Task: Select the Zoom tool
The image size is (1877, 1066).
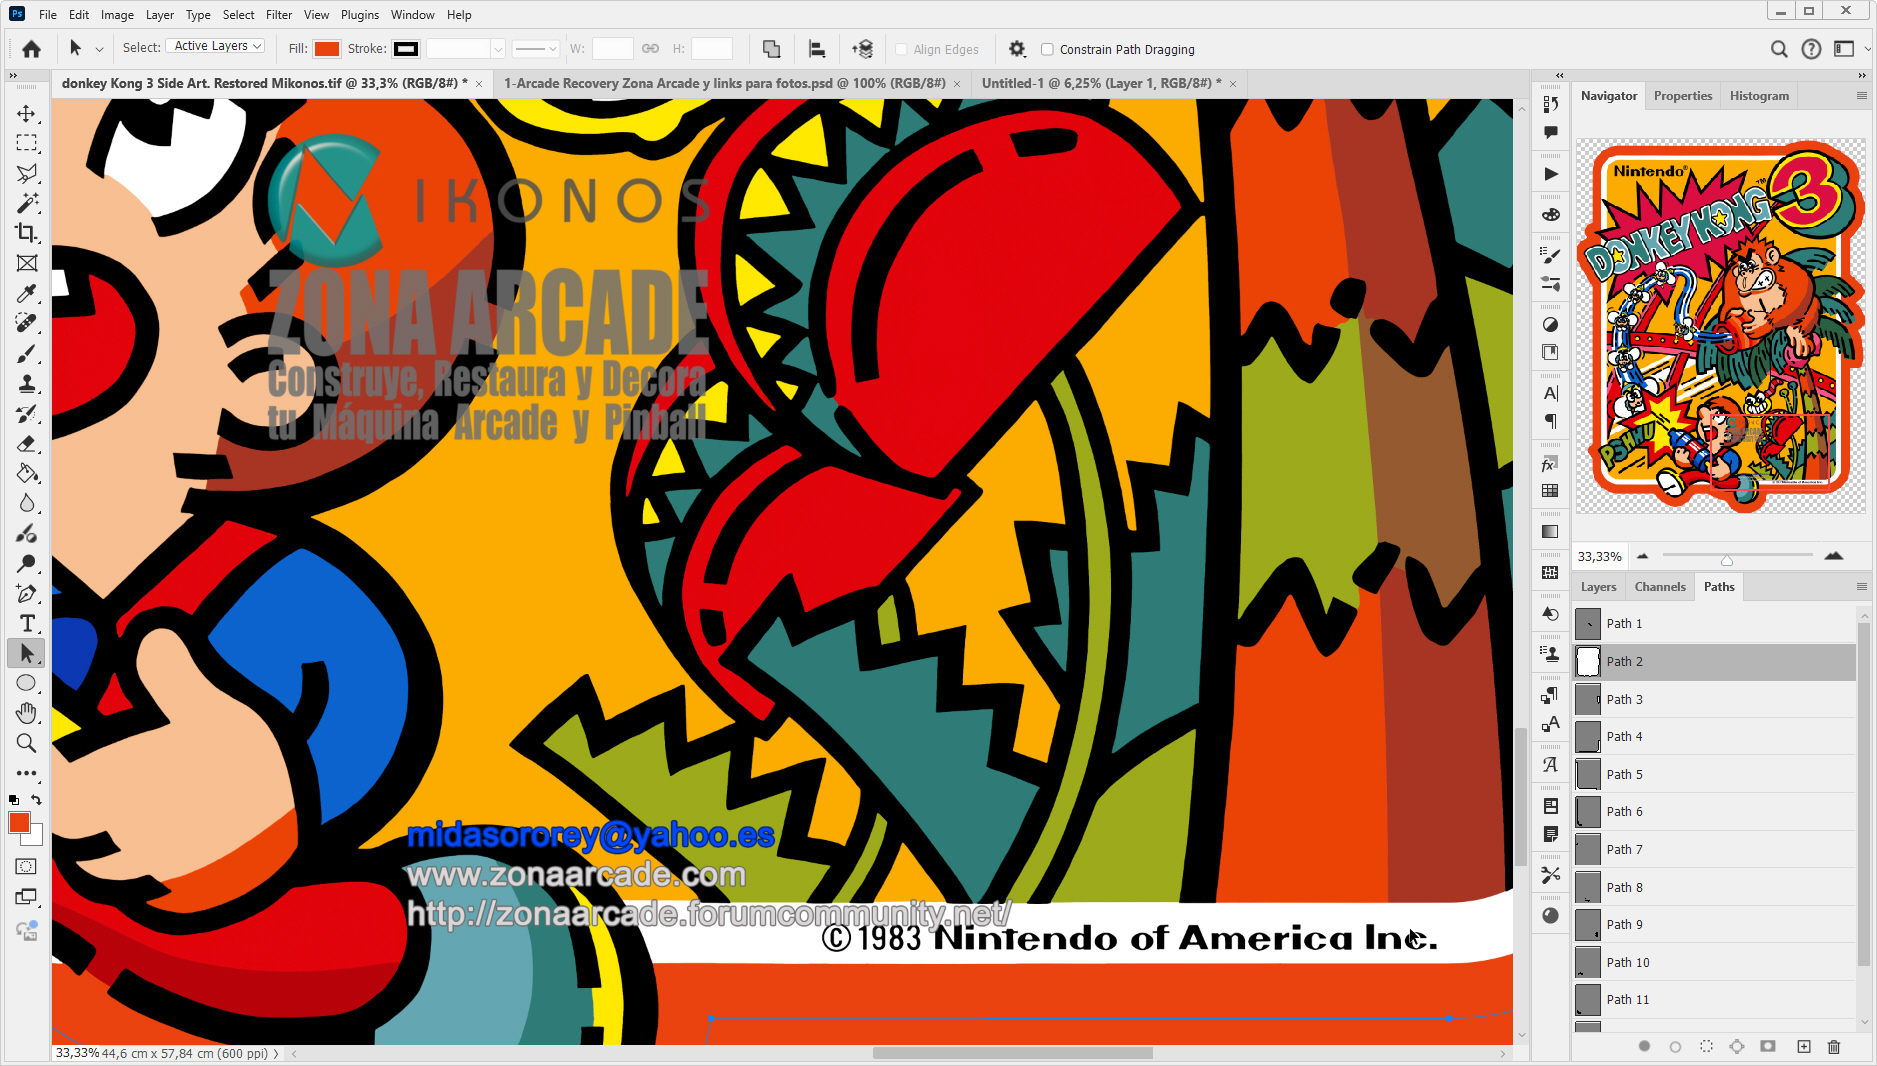Action: 27,743
